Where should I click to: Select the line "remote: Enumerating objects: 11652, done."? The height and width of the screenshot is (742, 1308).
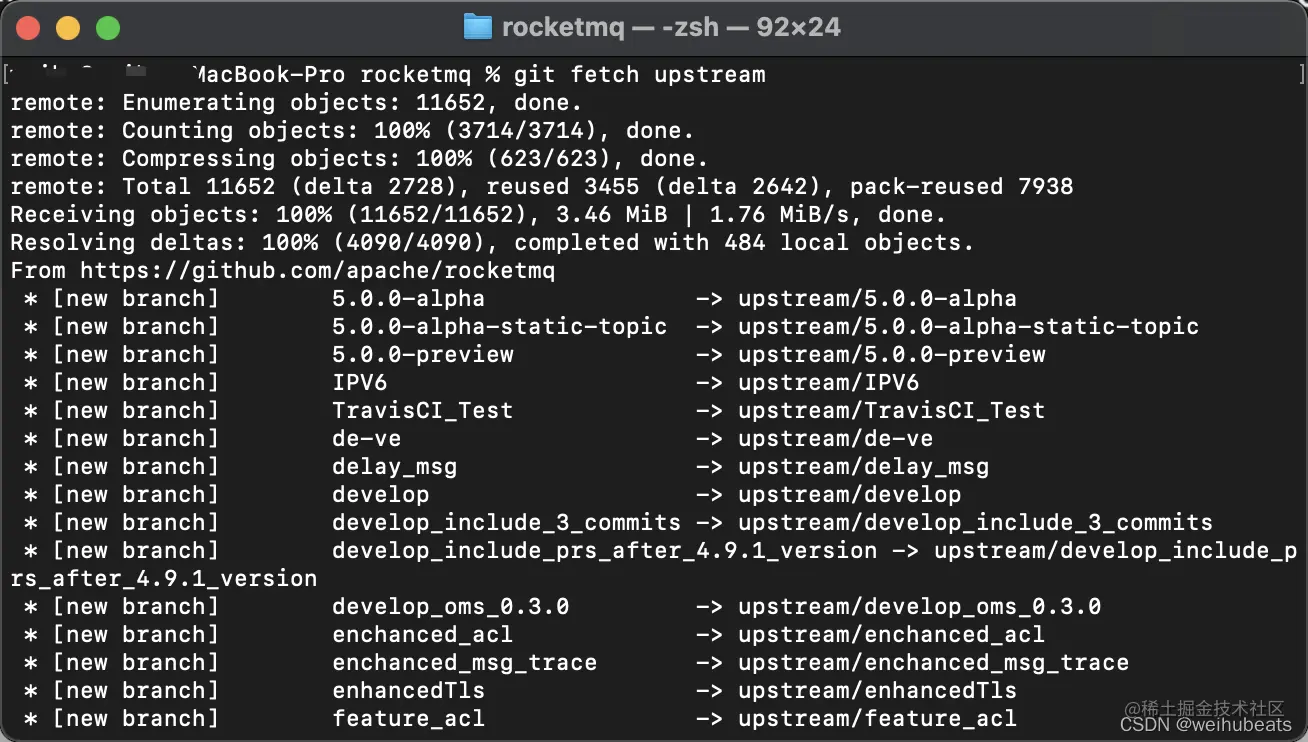tap(296, 103)
